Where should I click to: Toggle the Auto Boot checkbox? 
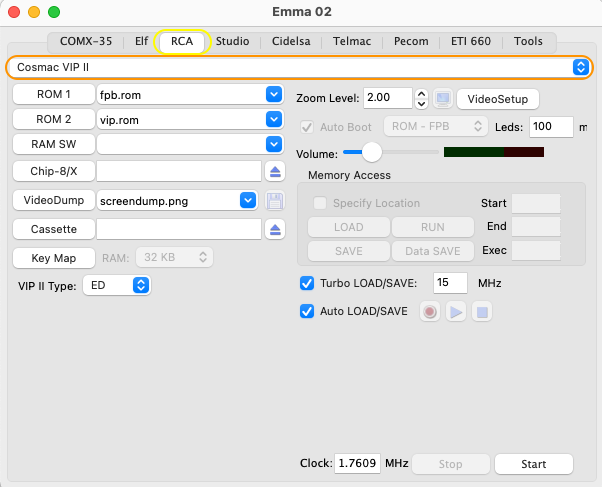(307, 127)
